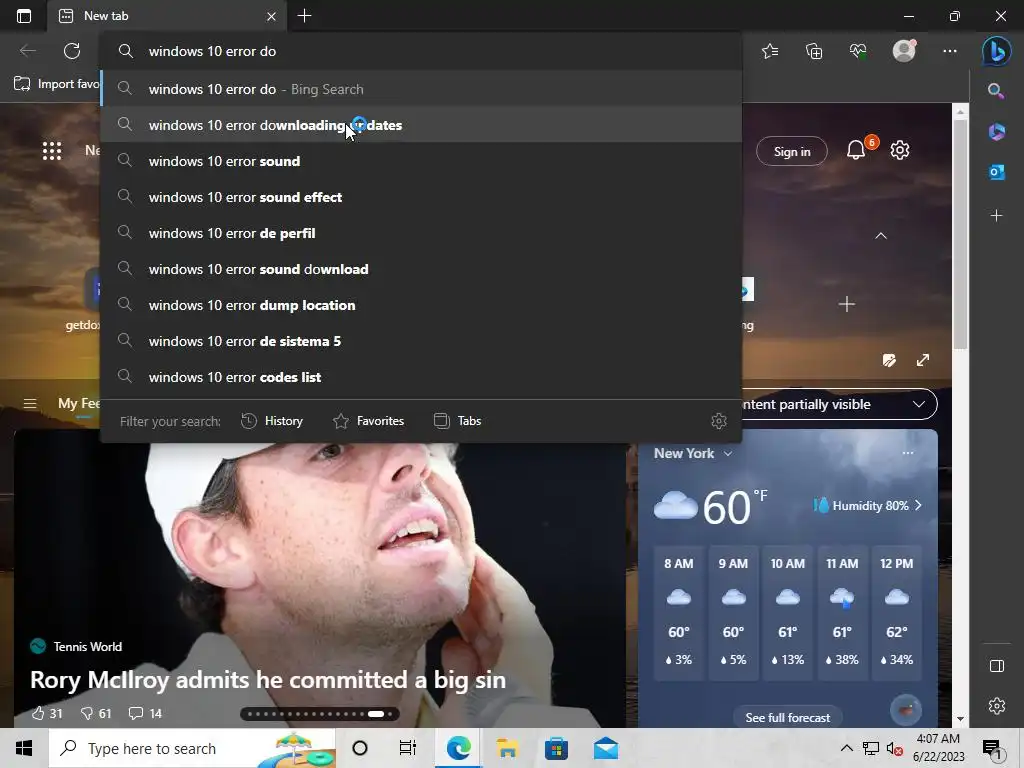Click the page vertical scrollbar thumb
The width and height of the screenshot is (1024, 768).
tap(960, 235)
